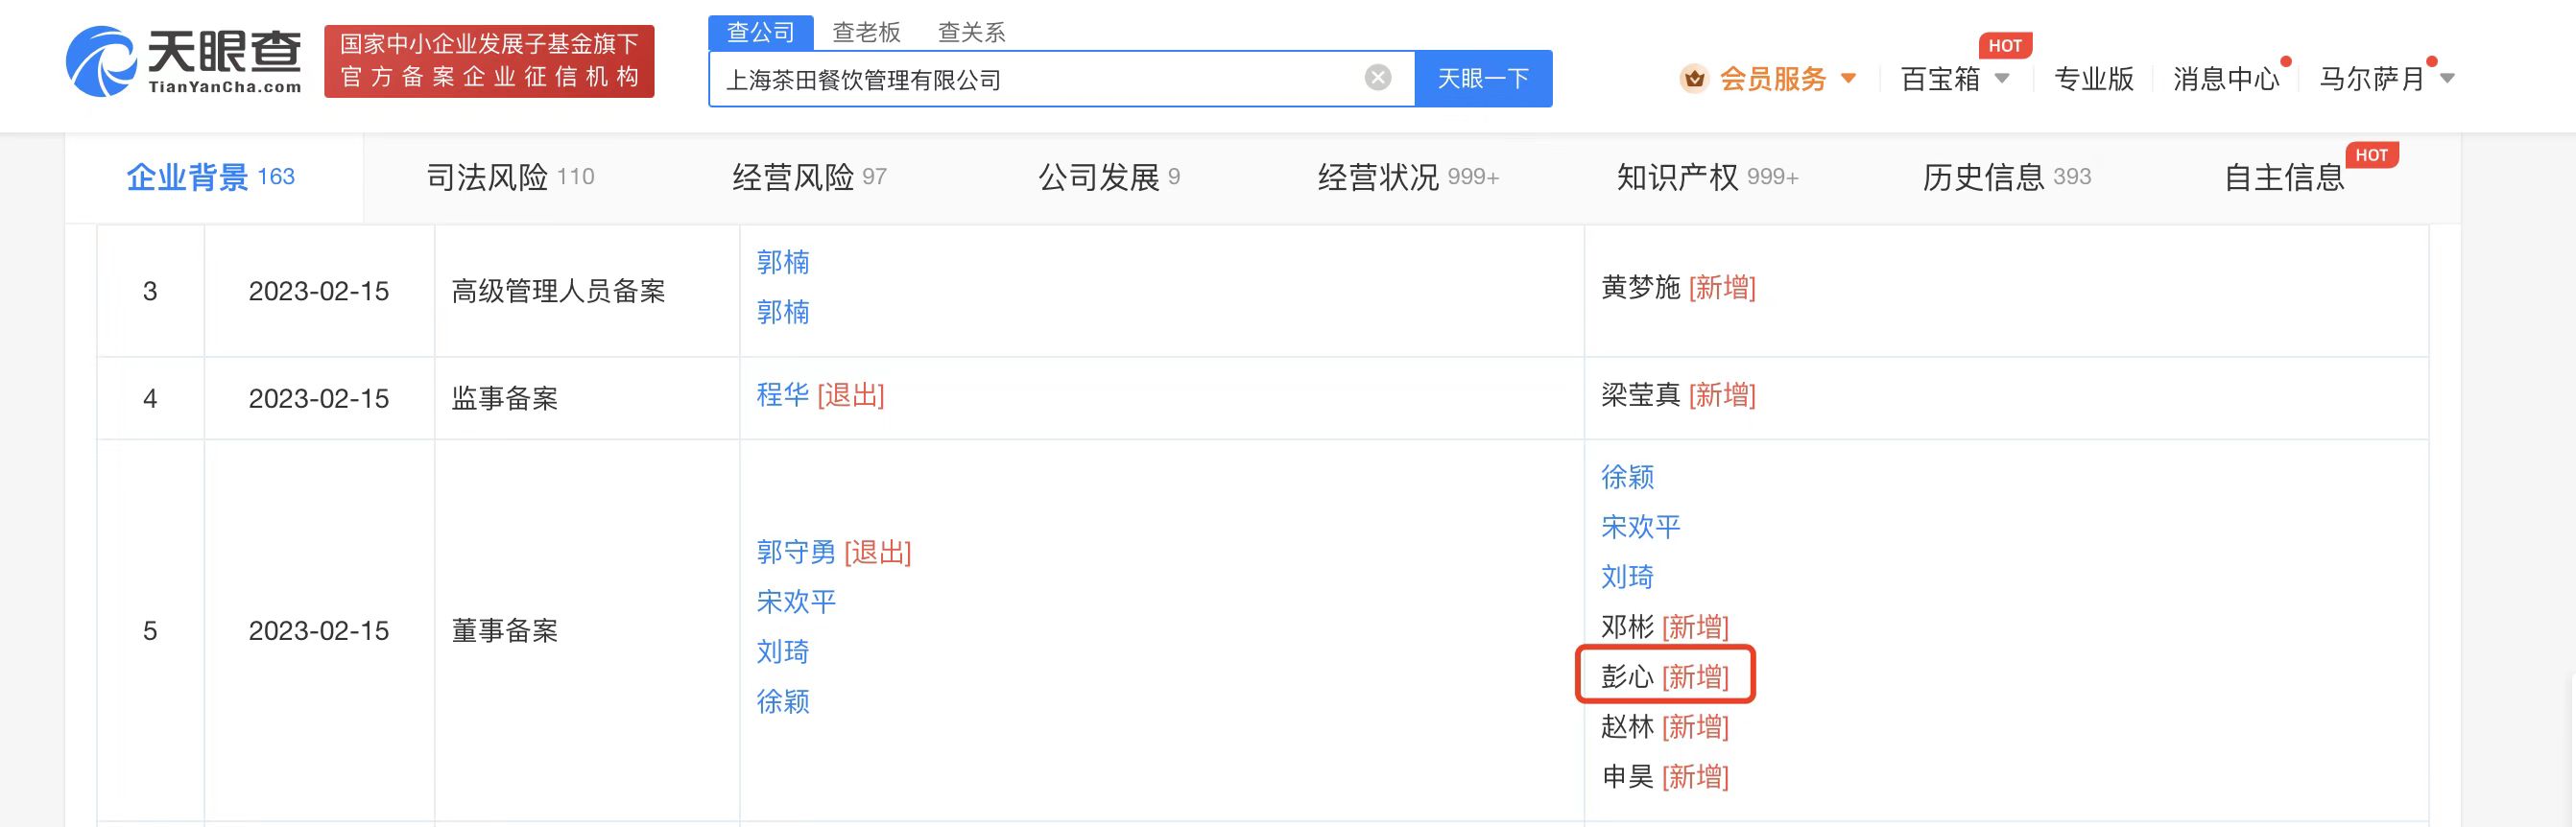
Task: Open the 知识产权 tab
Action: pos(1706,177)
